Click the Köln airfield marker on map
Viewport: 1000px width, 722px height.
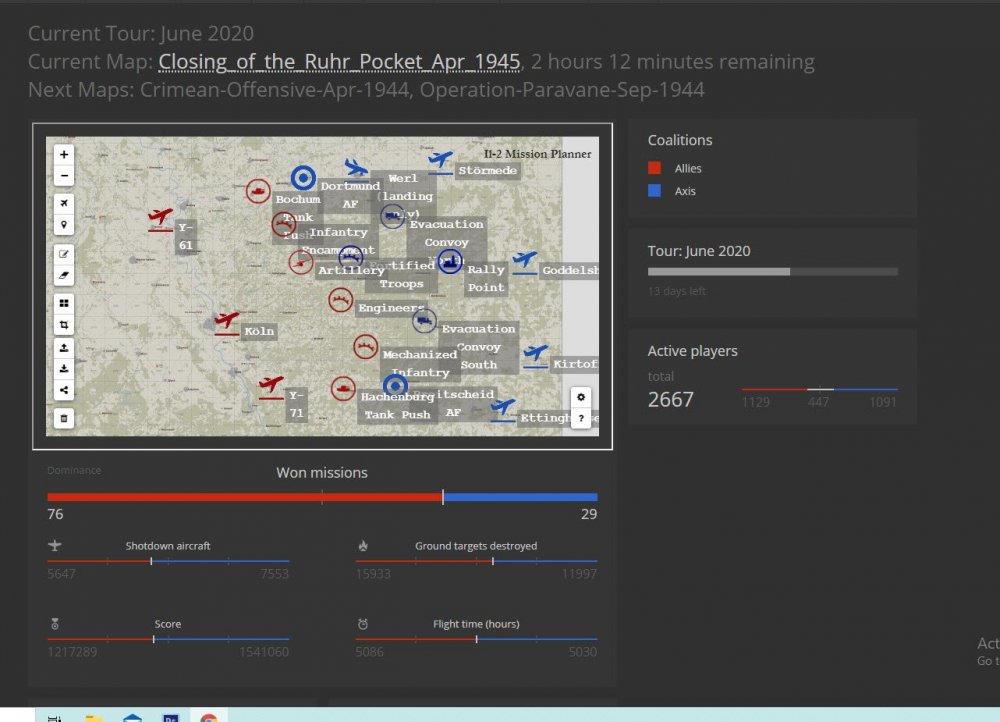click(x=227, y=321)
